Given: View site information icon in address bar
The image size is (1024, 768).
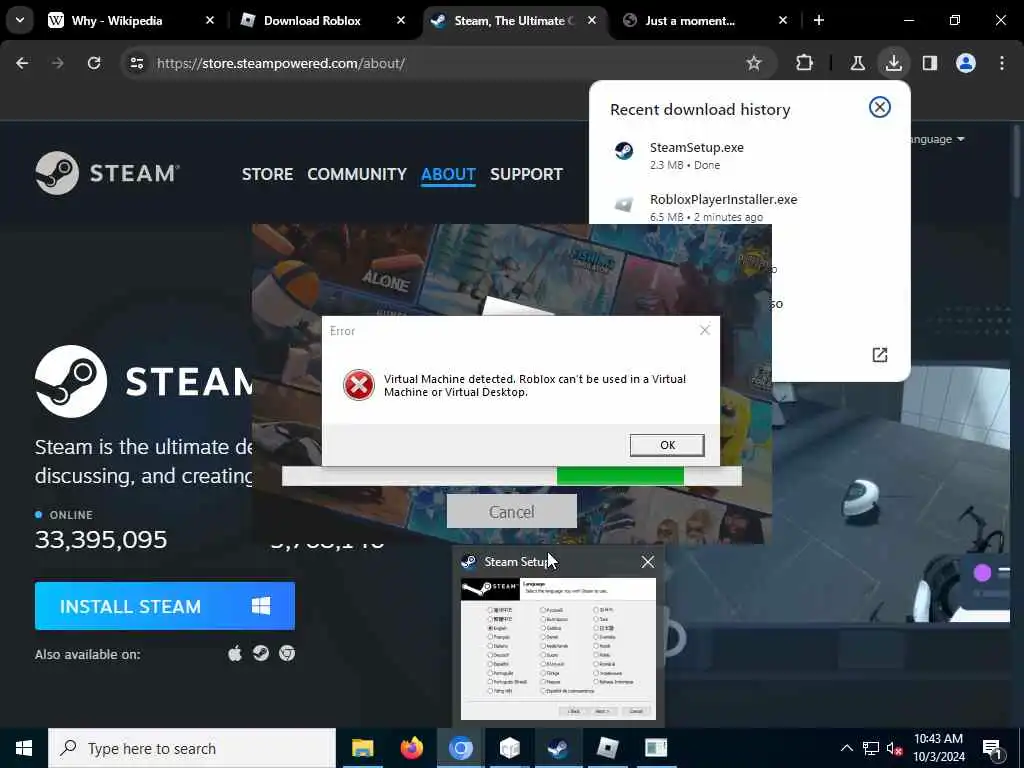Looking at the screenshot, I should pos(136,63).
